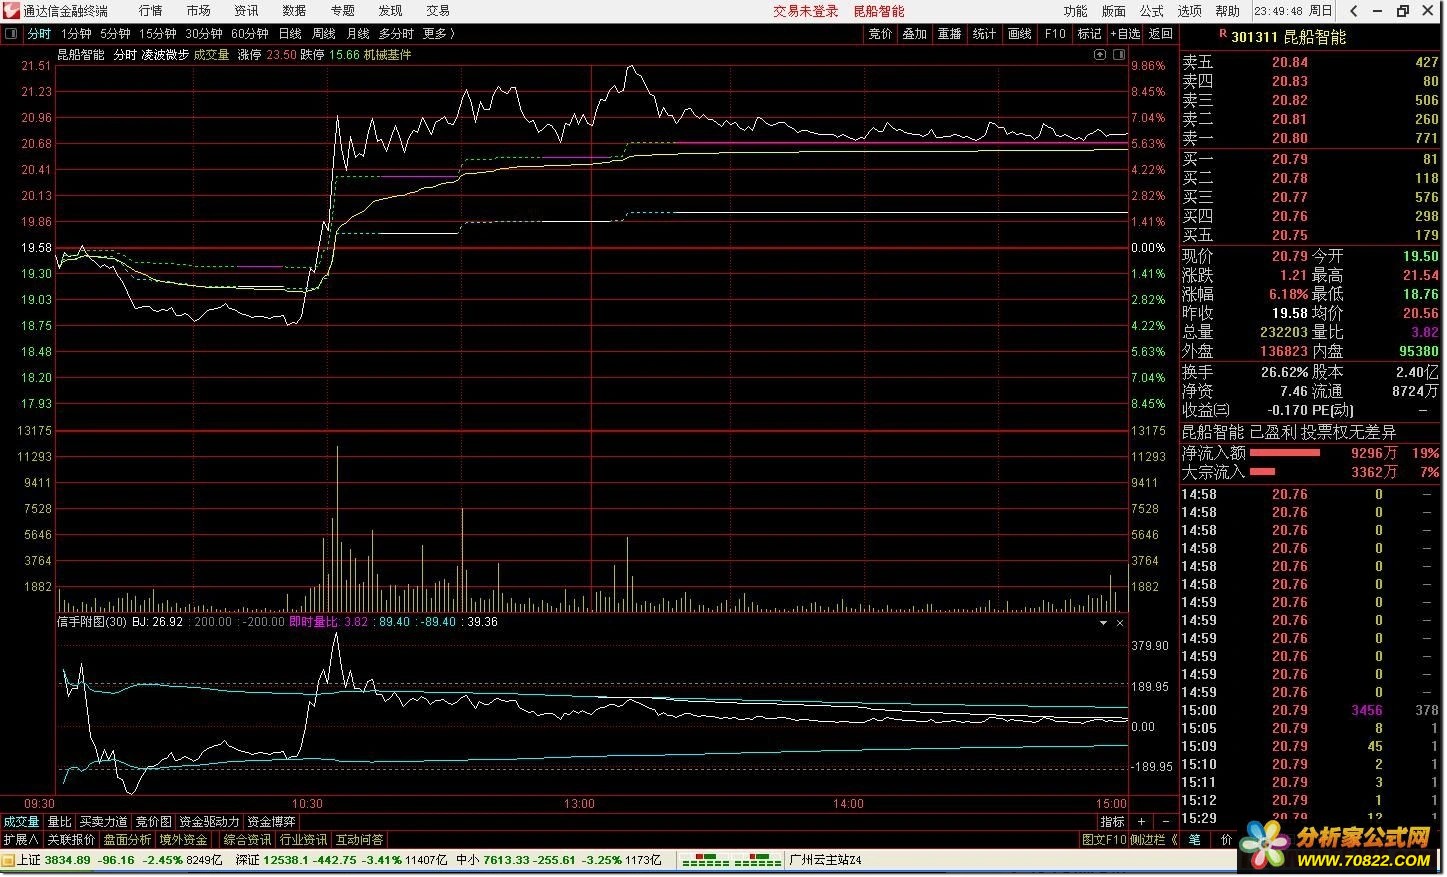Select the 资金驱动力 indicator tab
The height and width of the screenshot is (877, 1447).
click(x=210, y=822)
